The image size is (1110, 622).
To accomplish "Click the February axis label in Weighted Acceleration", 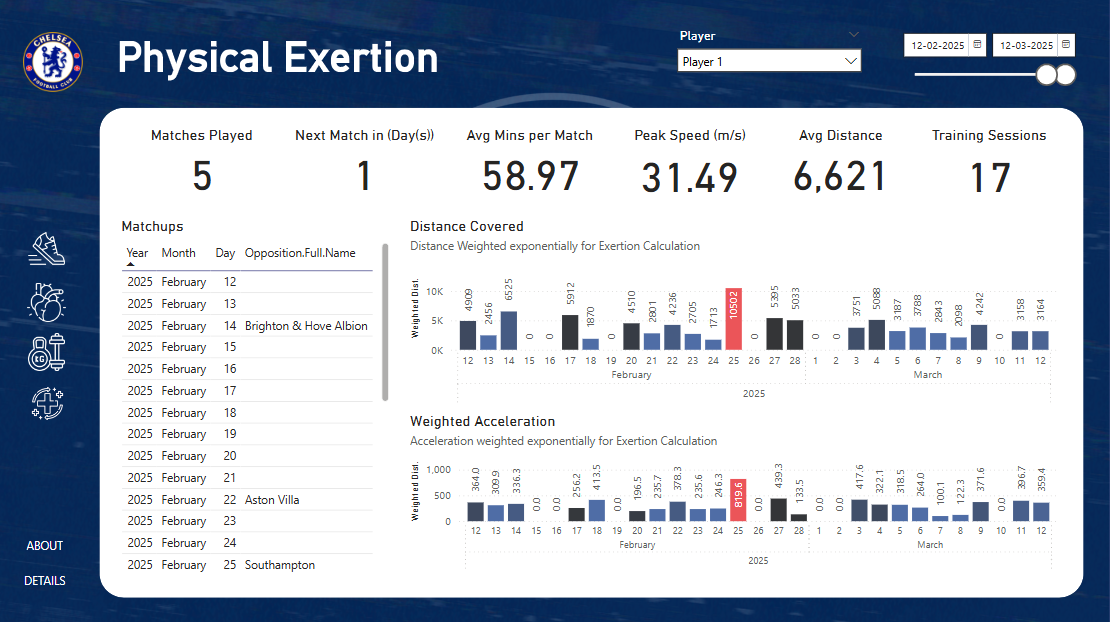I will click(x=637, y=545).
